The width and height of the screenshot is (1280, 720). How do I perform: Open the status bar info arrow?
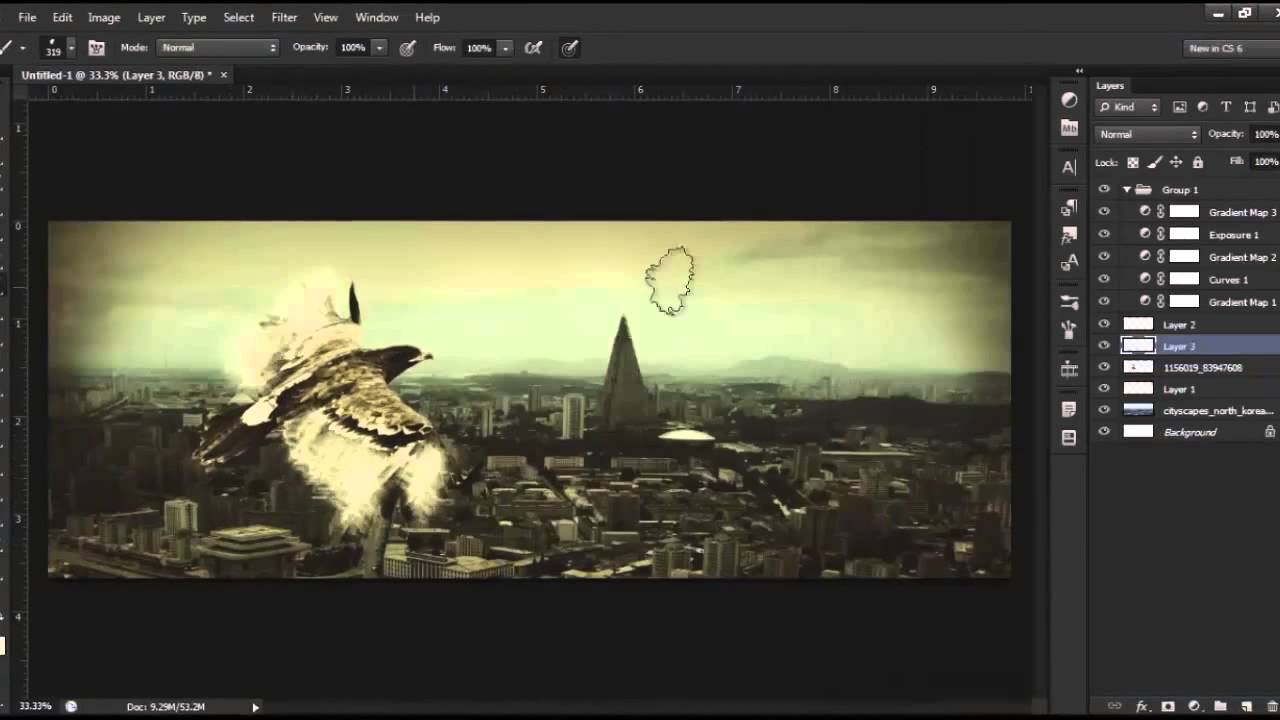[255, 707]
